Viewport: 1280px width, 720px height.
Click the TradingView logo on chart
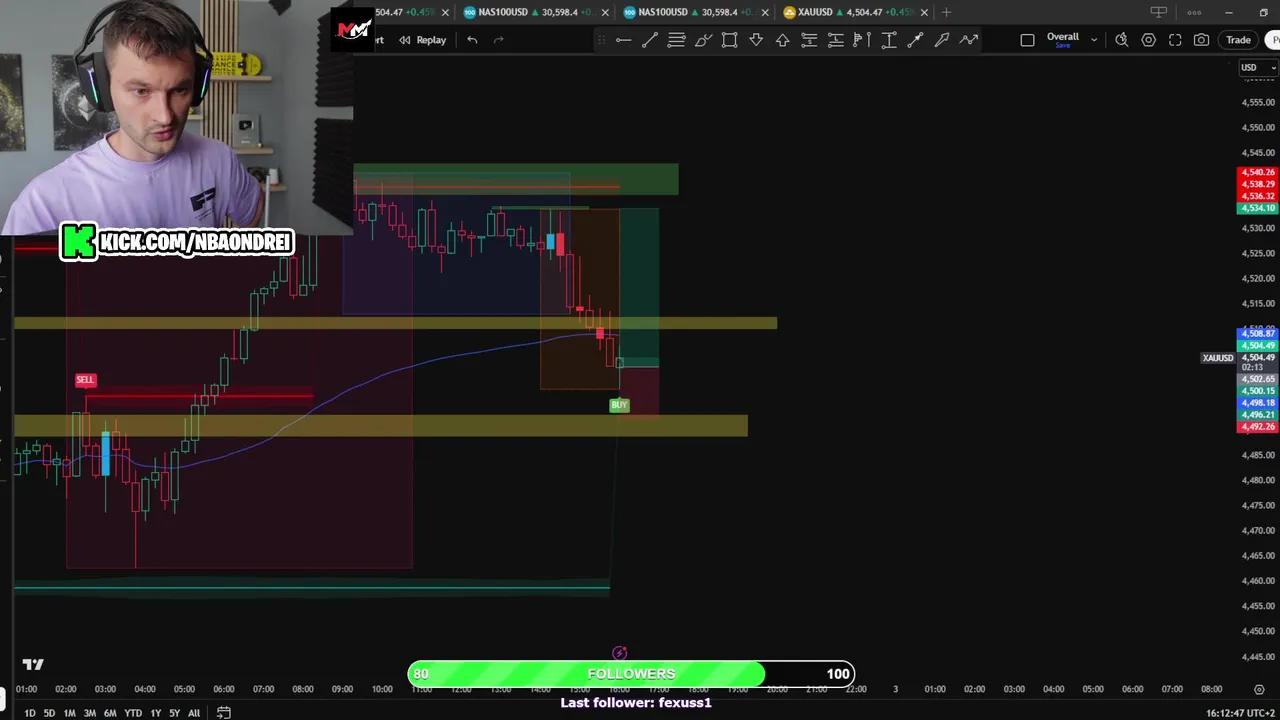(x=33, y=664)
